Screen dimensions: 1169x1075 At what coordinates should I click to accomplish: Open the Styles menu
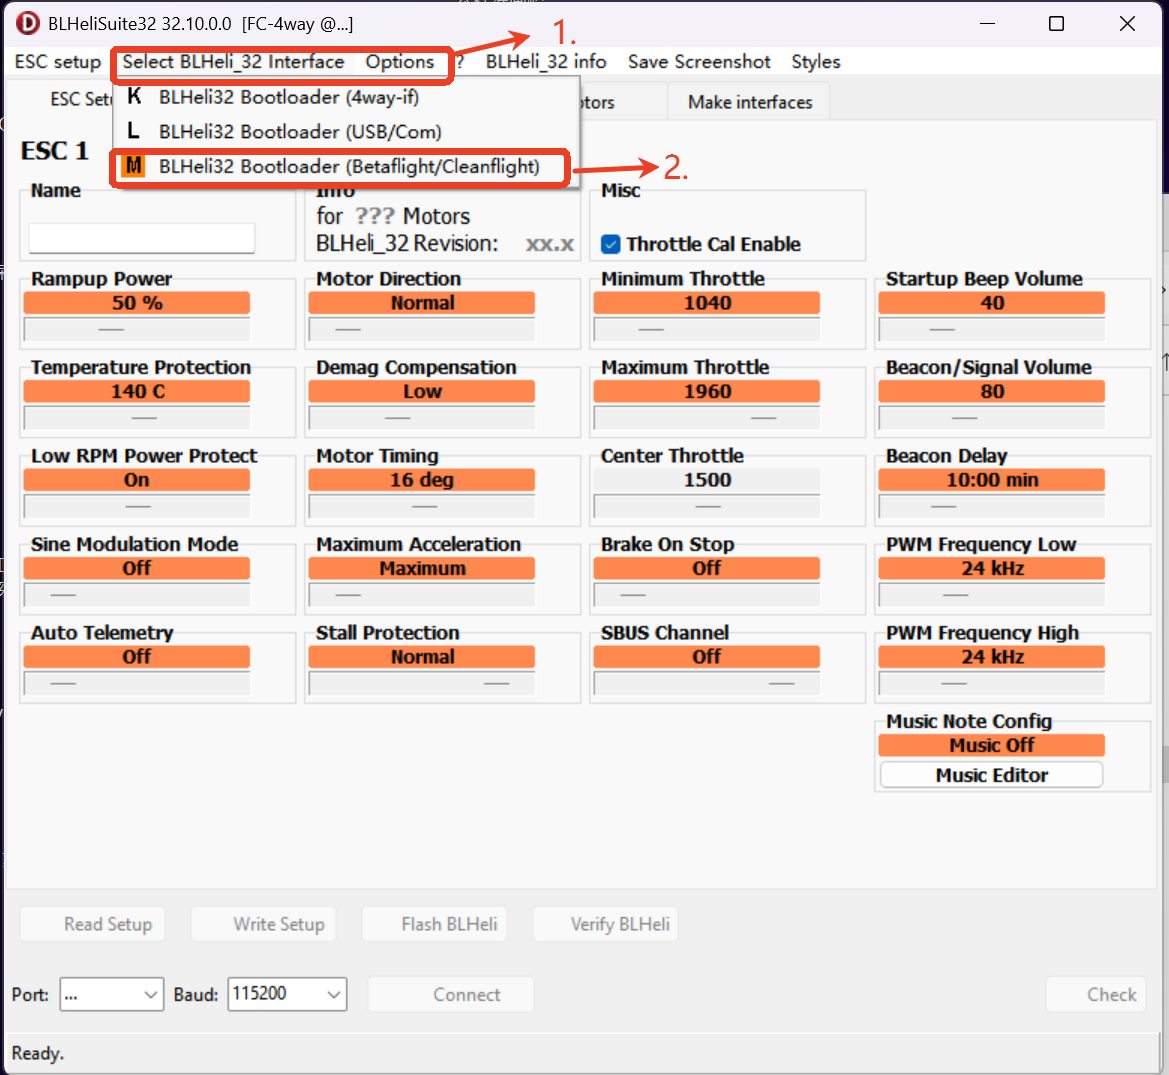pyautogui.click(x=816, y=62)
